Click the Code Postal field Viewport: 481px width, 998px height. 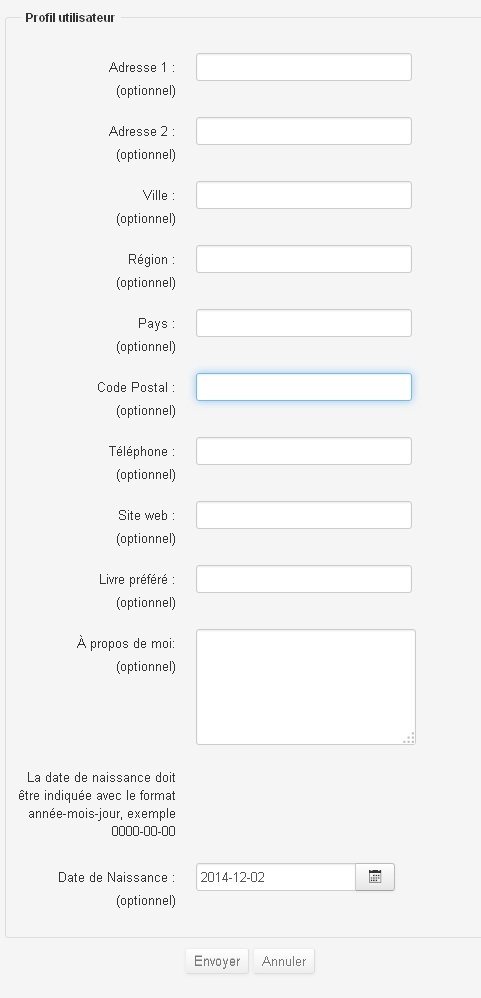303,387
